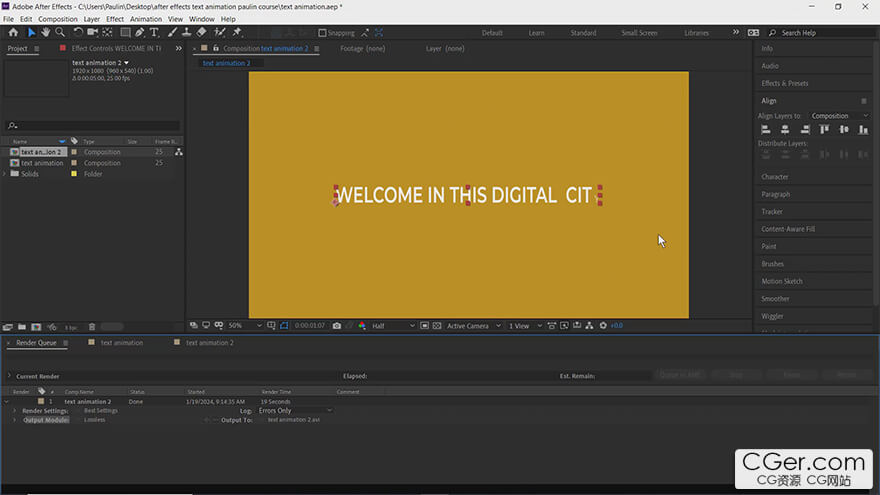The width and height of the screenshot is (880, 495).
Task: Click Lossless output module link
Action: tap(95, 420)
